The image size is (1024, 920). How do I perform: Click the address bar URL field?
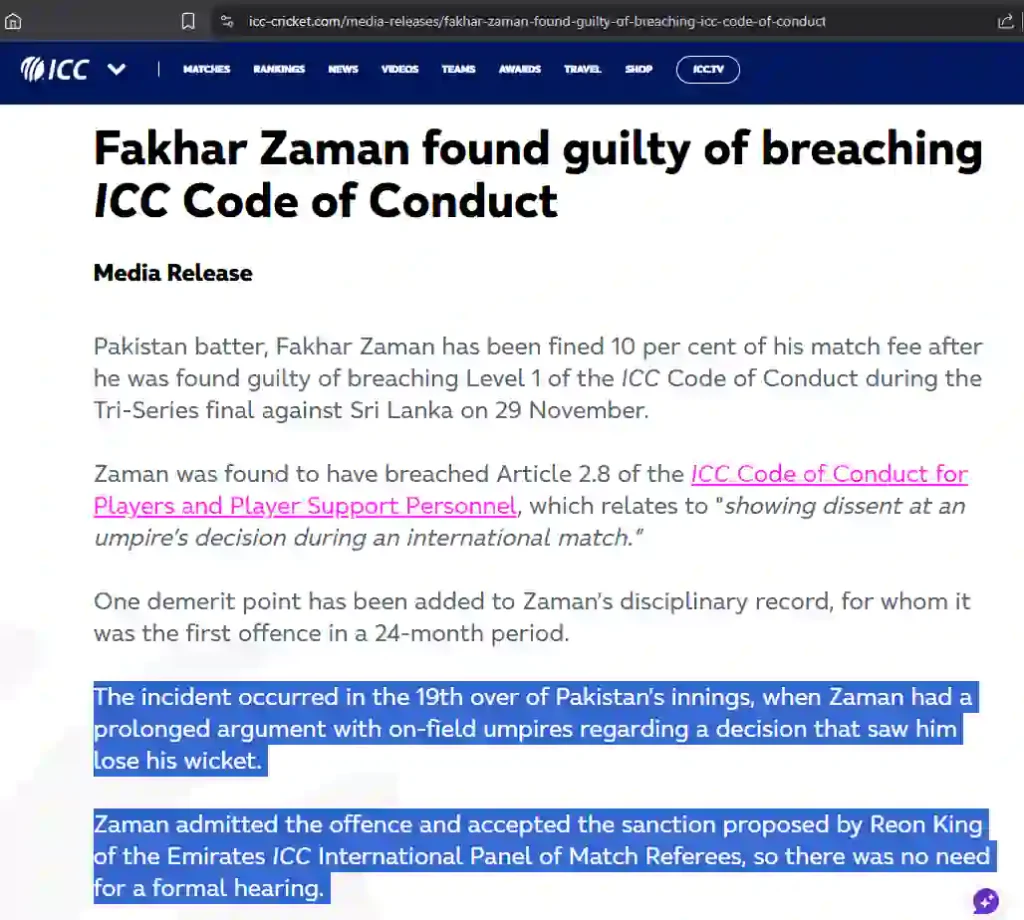point(537,21)
